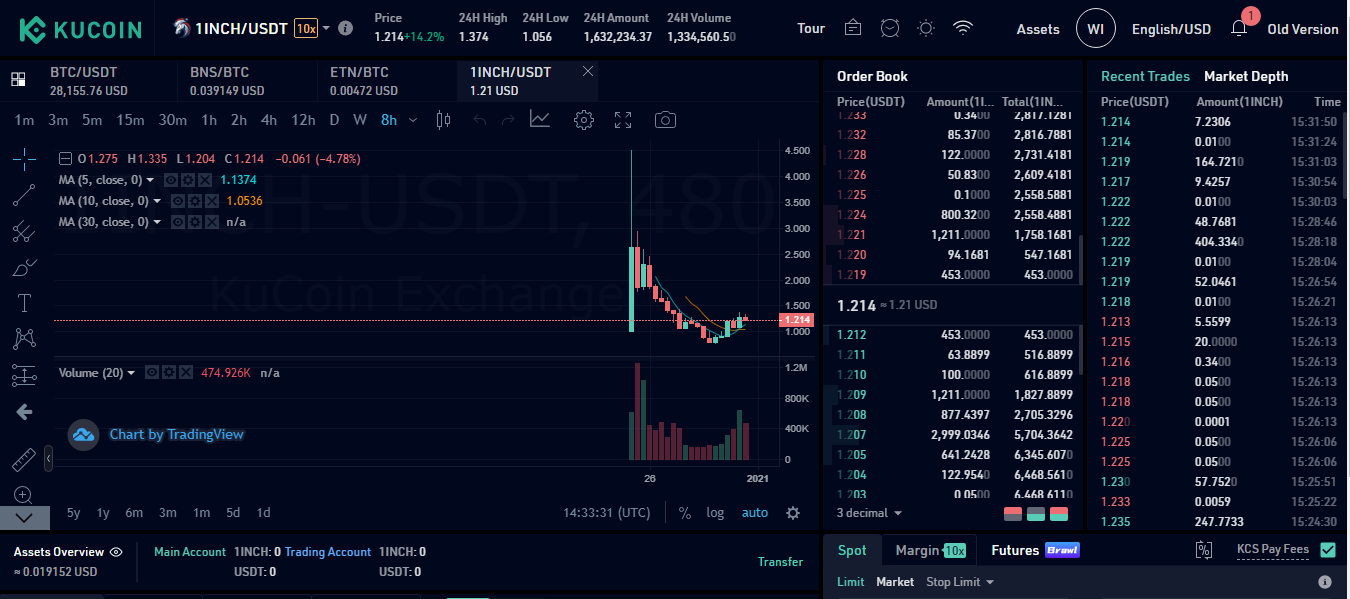This screenshot has height=599, width=1350.
Task: Collapse the OHLC legend box
Action: pyautogui.click(x=65, y=158)
